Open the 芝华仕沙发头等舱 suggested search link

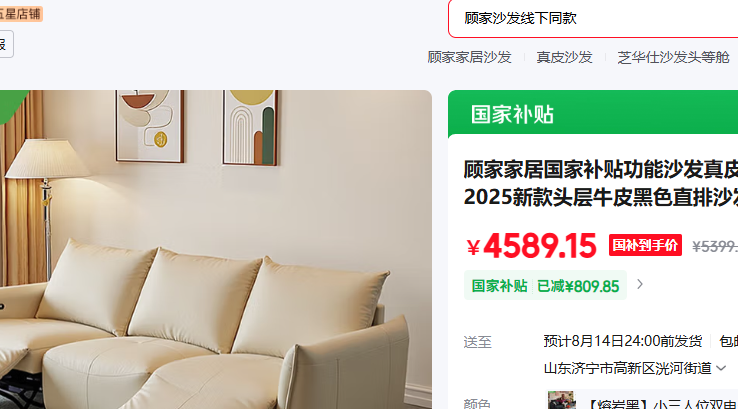click(x=674, y=57)
